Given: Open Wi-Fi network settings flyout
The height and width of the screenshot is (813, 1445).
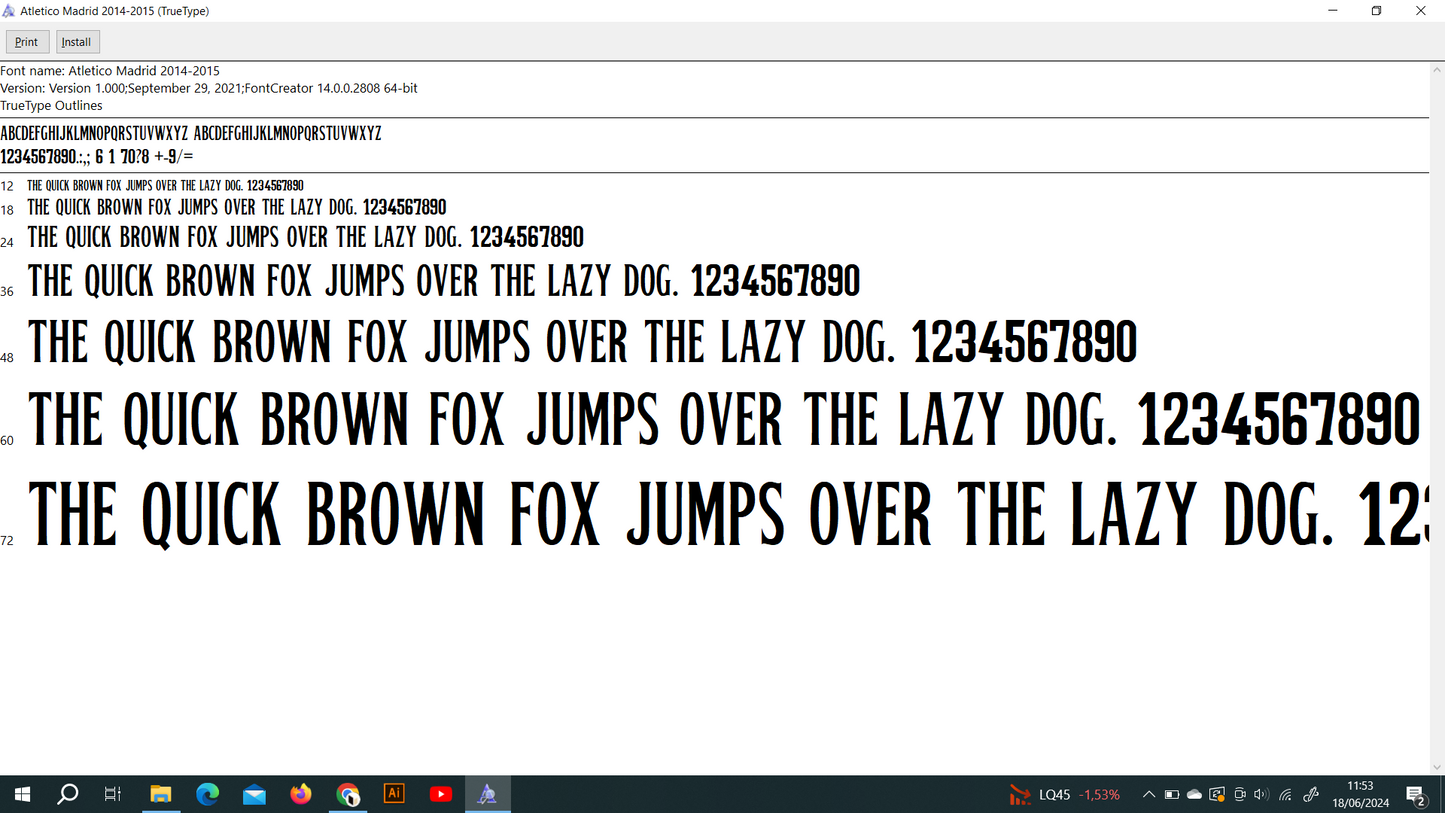Looking at the screenshot, I should (x=1286, y=795).
